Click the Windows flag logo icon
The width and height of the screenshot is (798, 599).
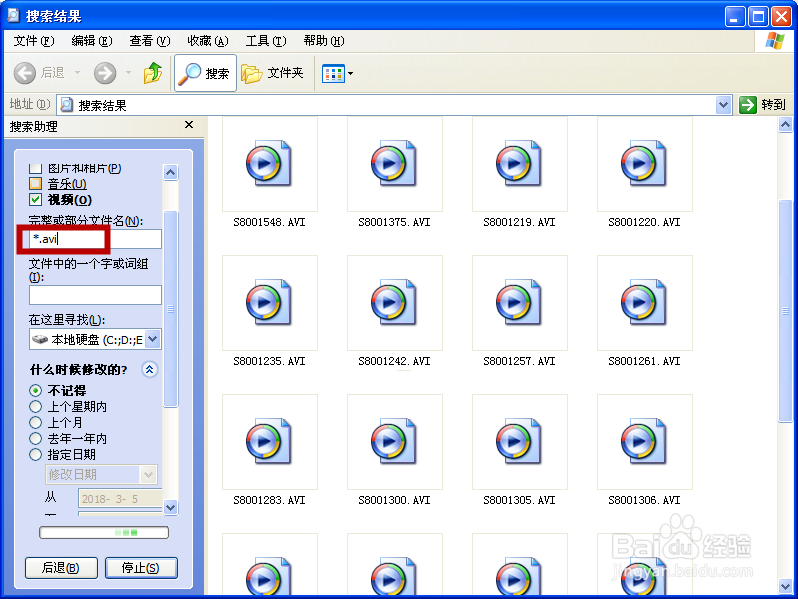click(x=775, y=41)
